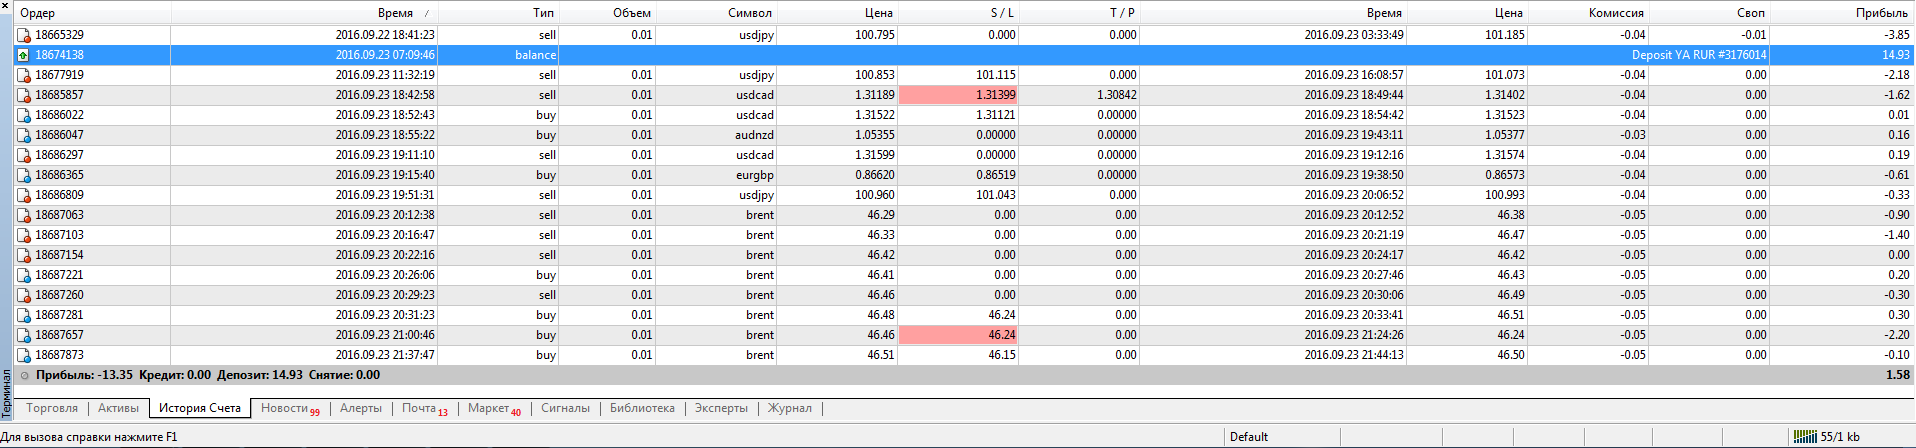
Task: Click the connection bars indicator showing 55/1 kb
Action: (1805, 437)
